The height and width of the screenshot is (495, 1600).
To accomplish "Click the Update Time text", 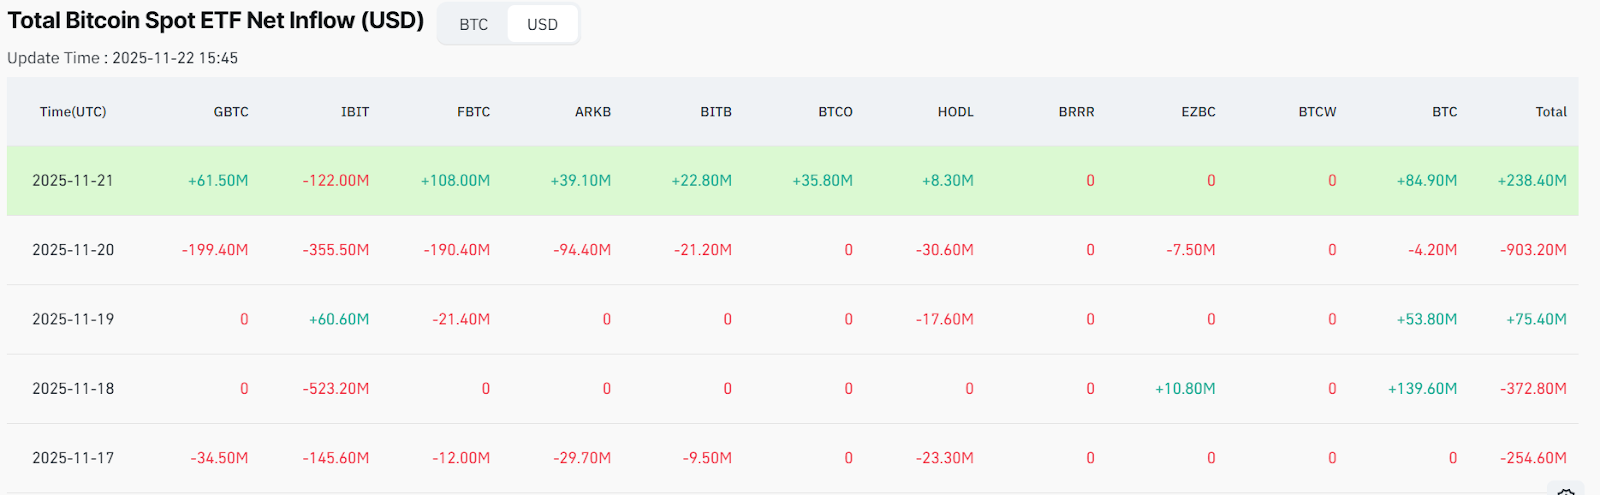I will (x=122, y=58).
